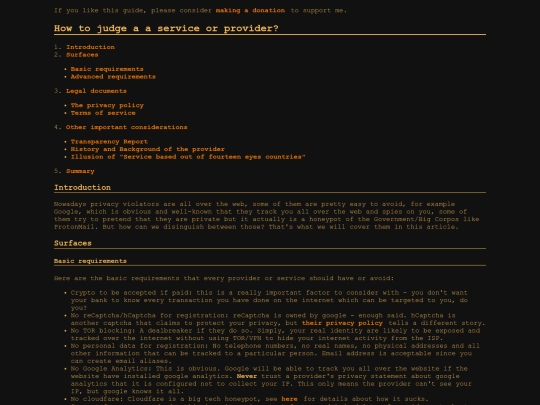The height and width of the screenshot is (405, 540).
Task: Click the 'No TOR blocking' bullet text
Action: click(x=275, y=334)
